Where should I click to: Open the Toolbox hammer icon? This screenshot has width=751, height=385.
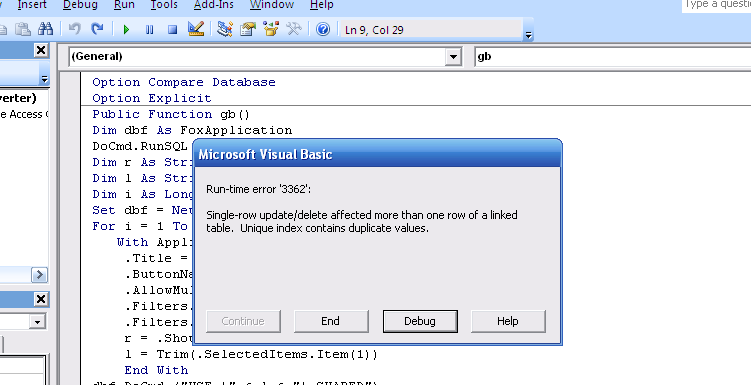pyautogui.click(x=294, y=30)
